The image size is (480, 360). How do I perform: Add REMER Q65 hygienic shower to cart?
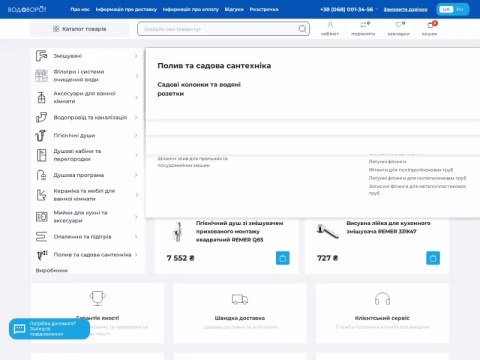pyautogui.click(x=283, y=258)
